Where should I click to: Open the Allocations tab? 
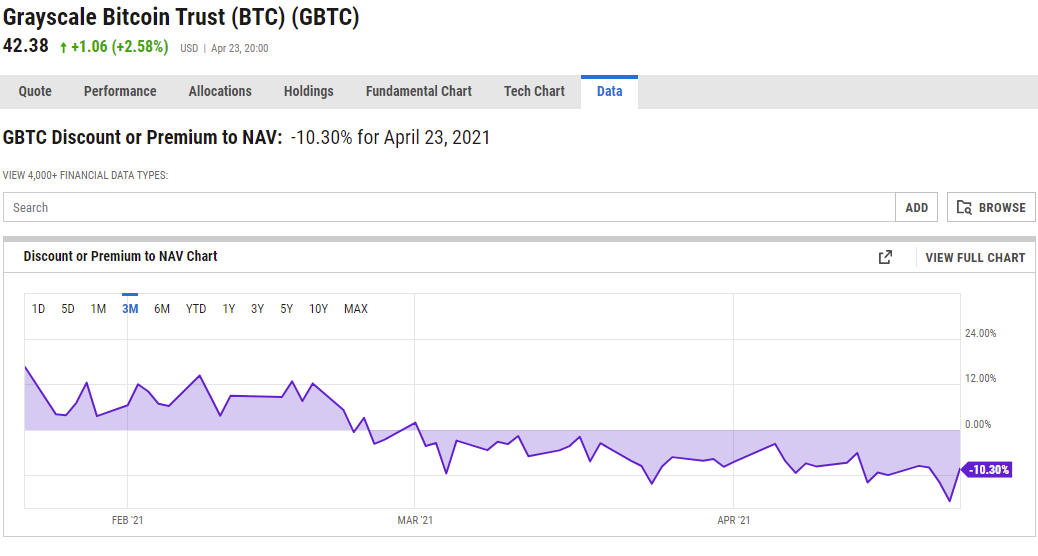220,91
